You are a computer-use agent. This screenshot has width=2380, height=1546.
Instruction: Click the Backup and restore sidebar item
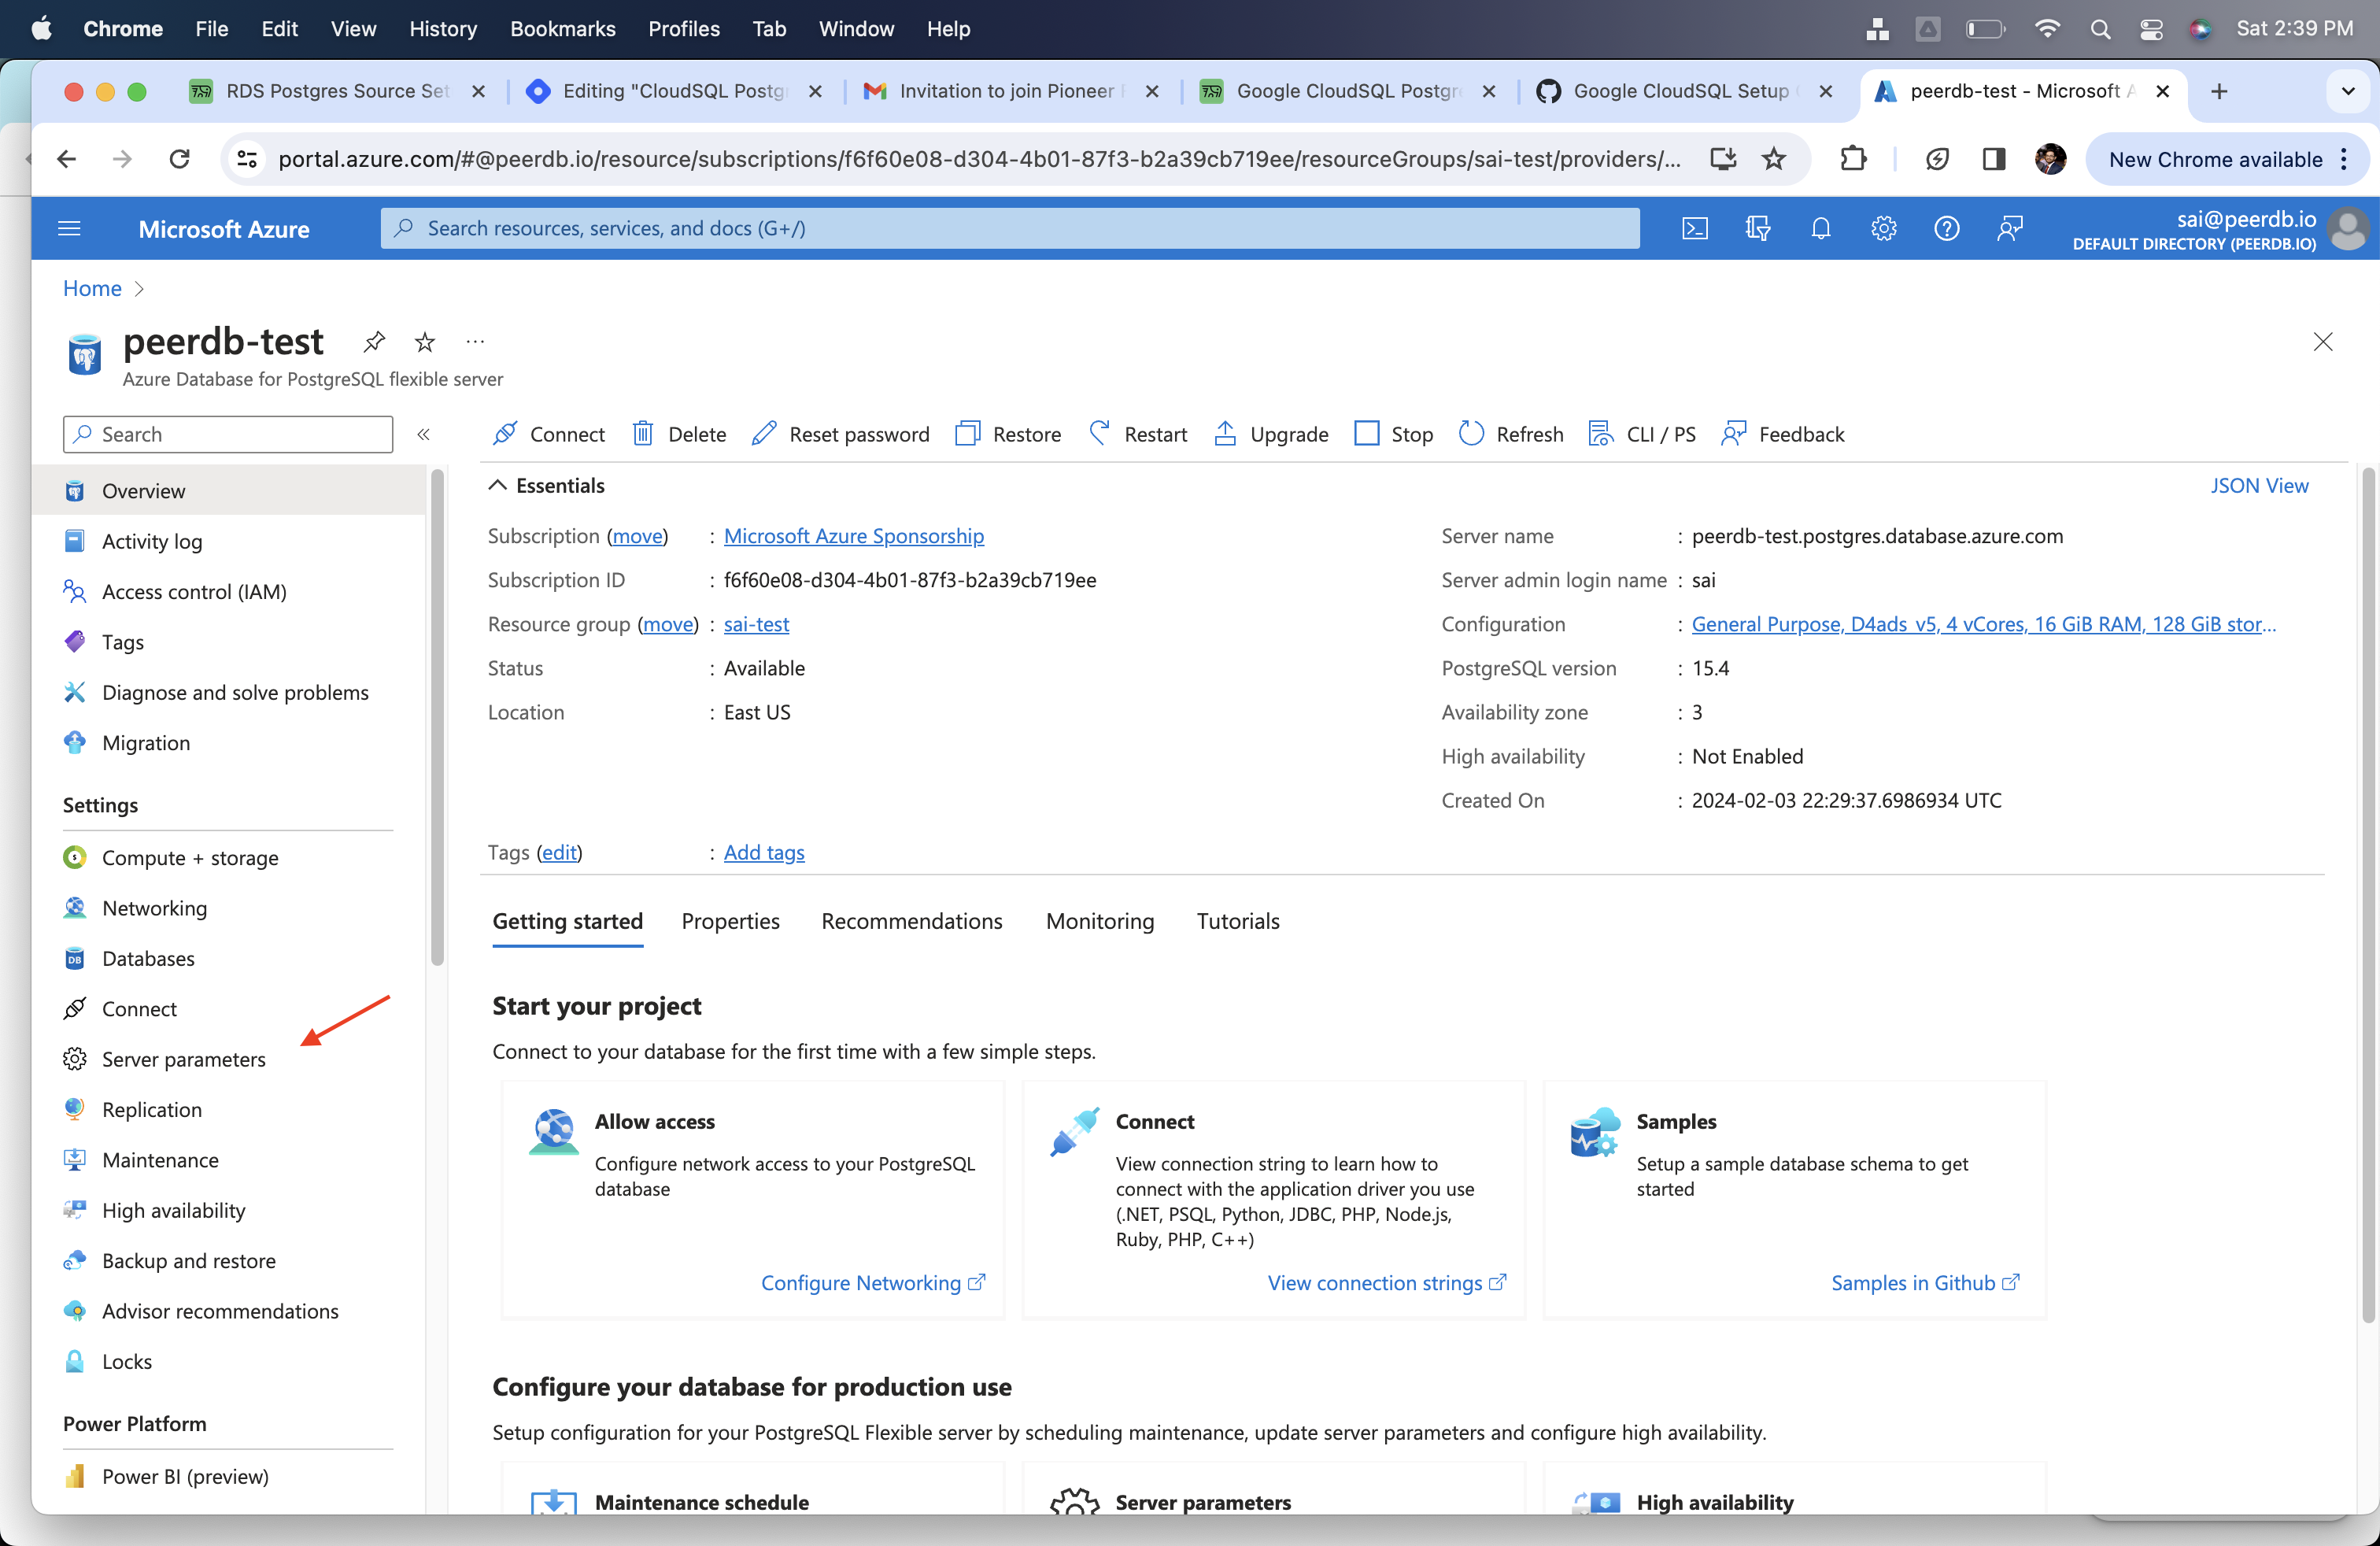[187, 1258]
